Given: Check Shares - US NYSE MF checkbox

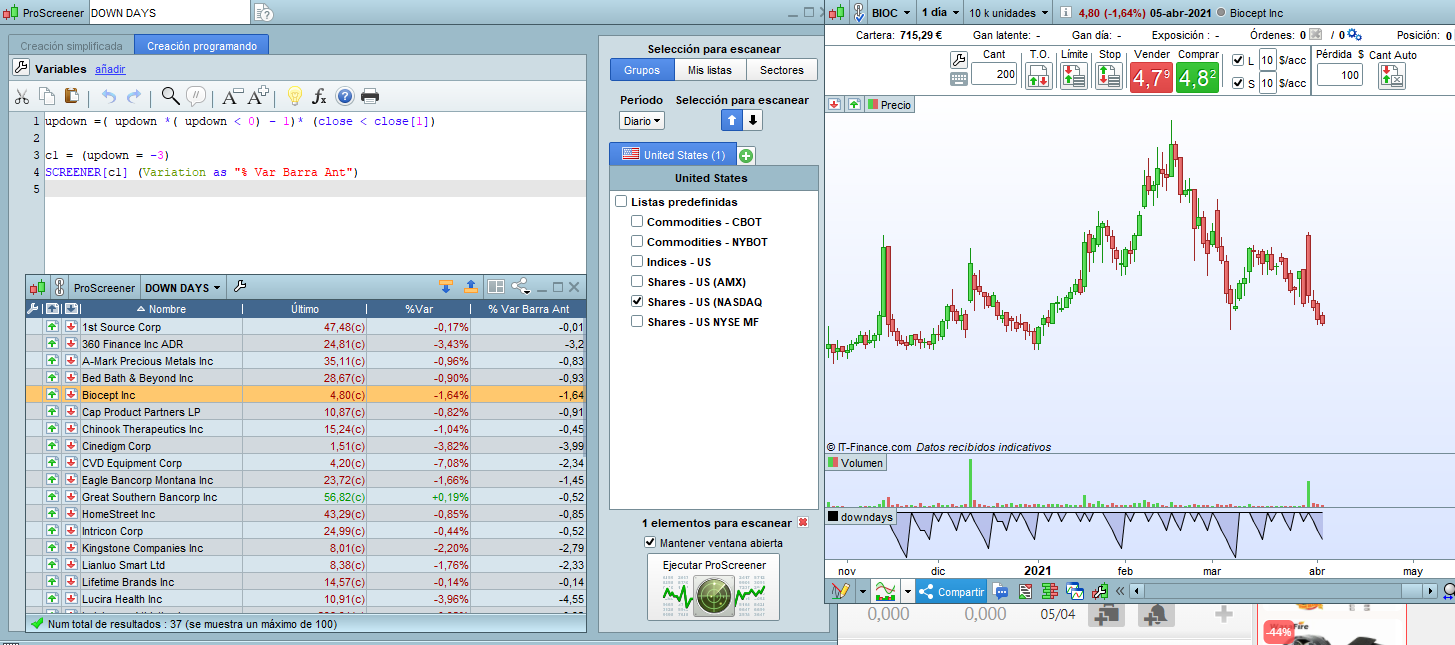Looking at the screenshot, I should coord(637,322).
